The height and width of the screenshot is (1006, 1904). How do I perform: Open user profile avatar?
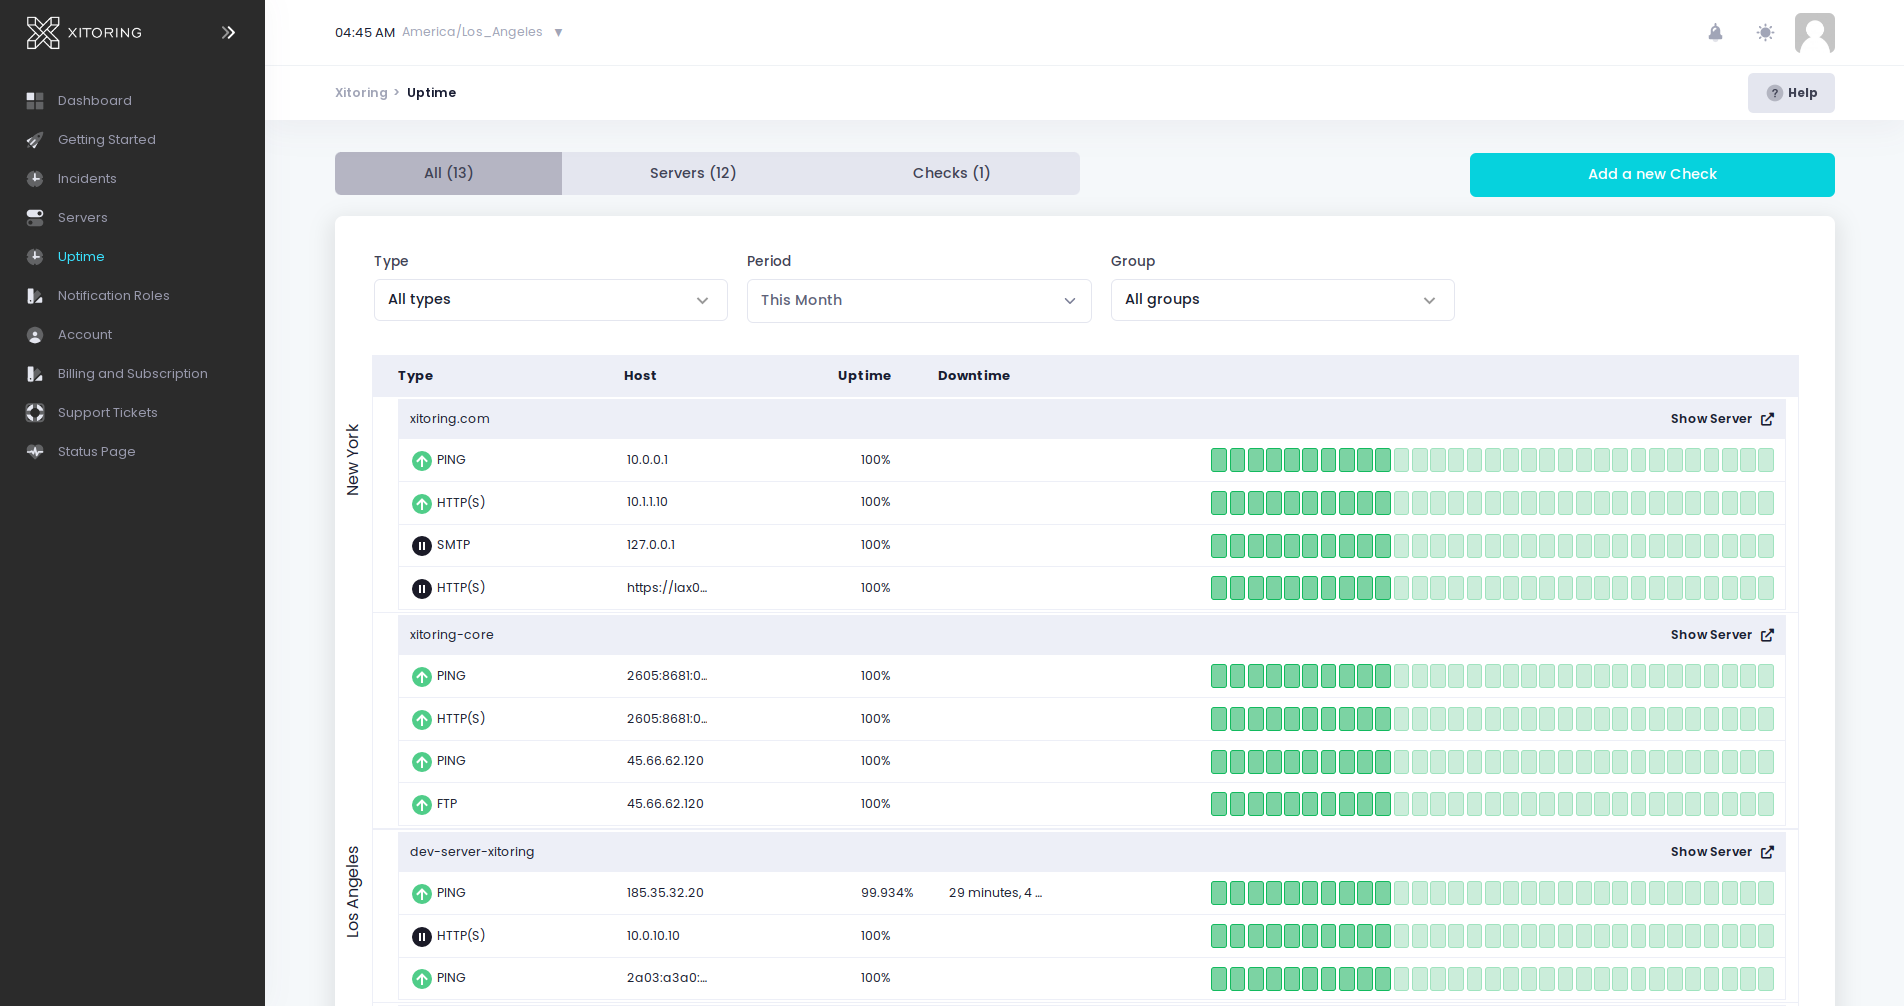[1814, 33]
